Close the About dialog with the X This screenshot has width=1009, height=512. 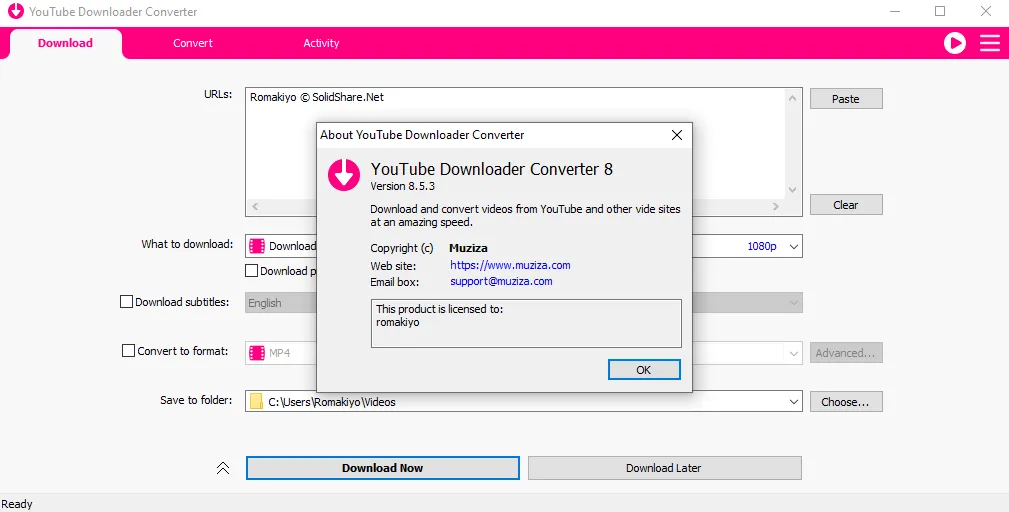pyautogui.click(x=676, y=135)
